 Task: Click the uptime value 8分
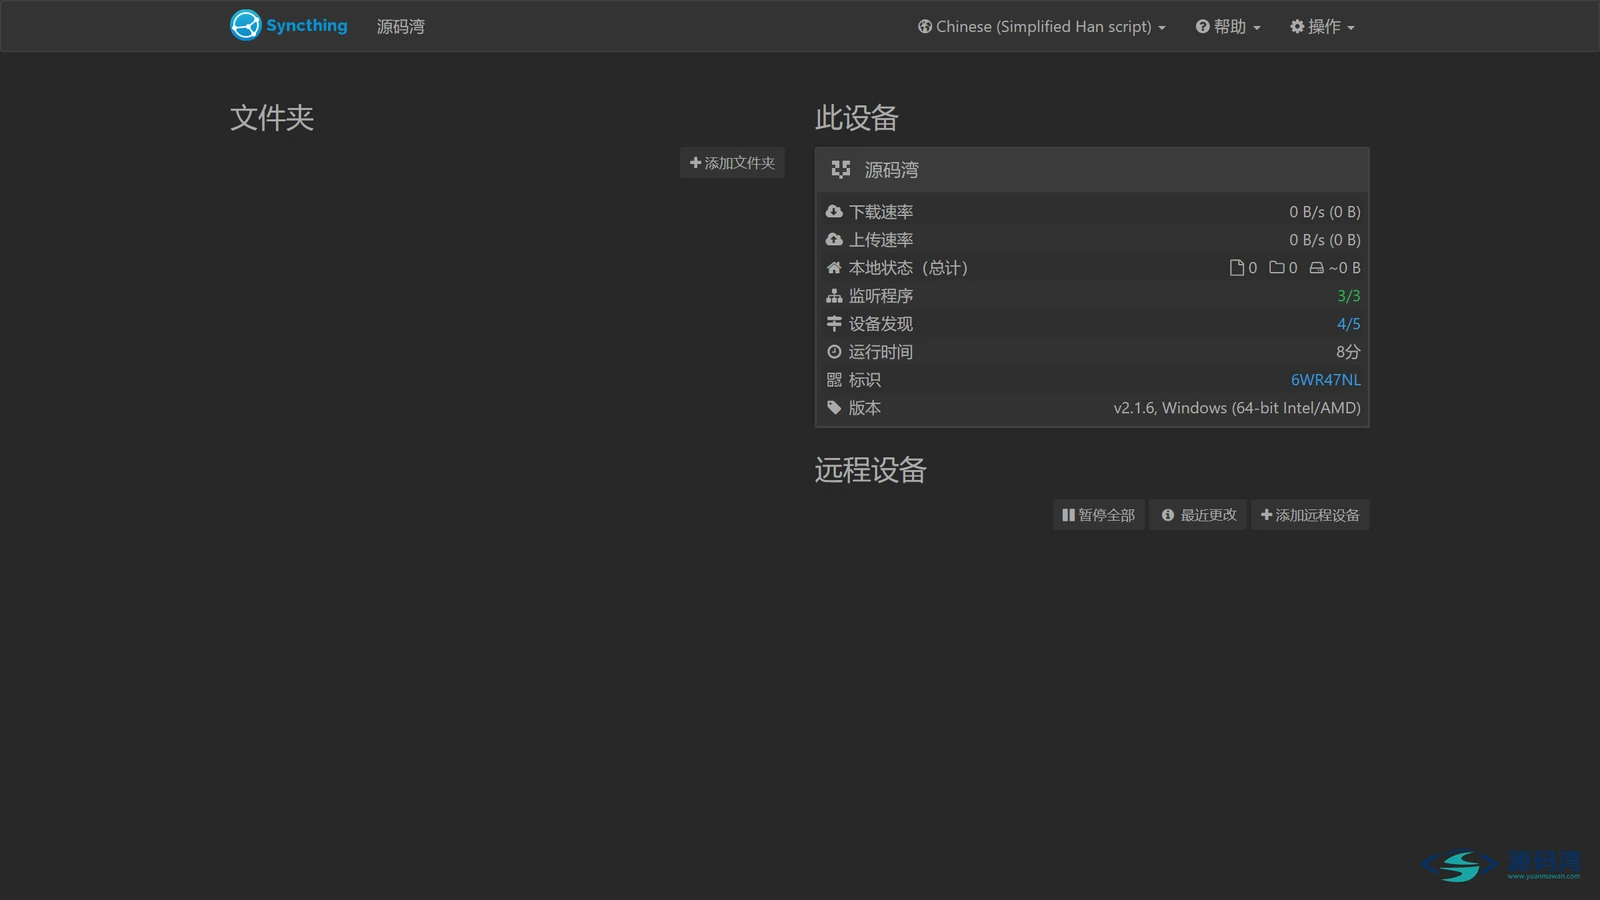coord(1348,352)
